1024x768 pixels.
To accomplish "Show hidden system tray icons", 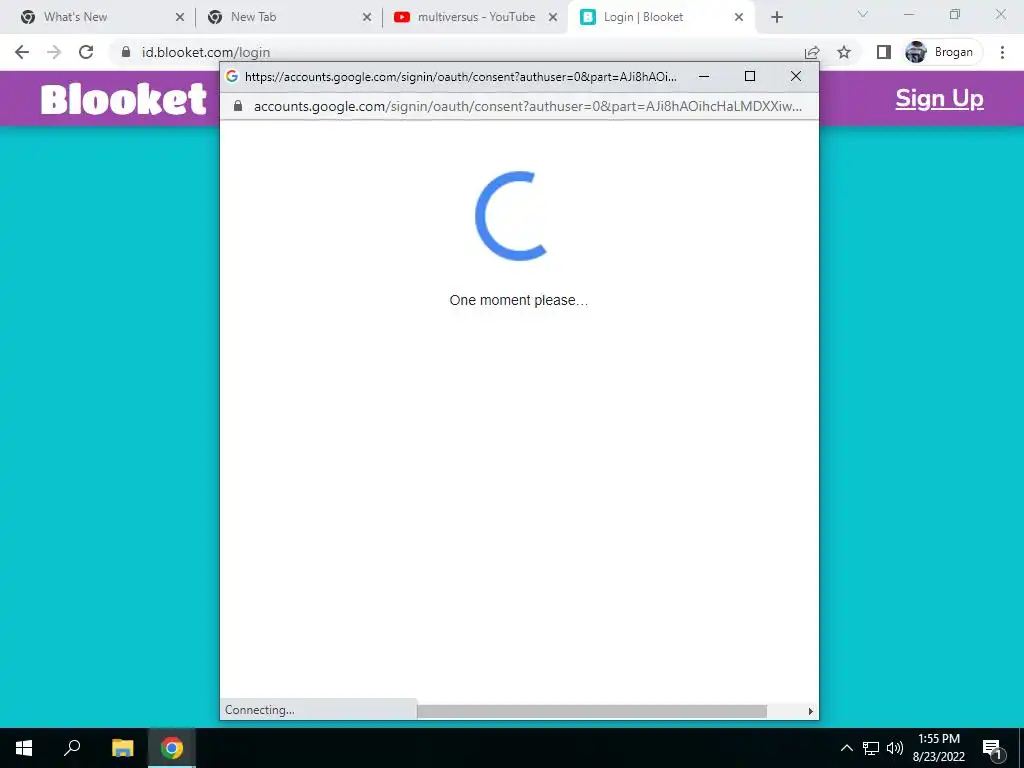I will point(846,748).
